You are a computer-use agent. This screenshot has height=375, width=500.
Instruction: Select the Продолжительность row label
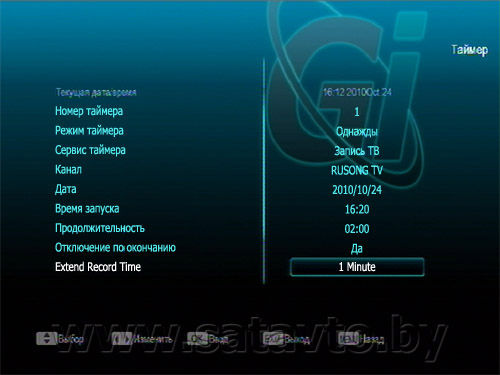coord(100,228)
